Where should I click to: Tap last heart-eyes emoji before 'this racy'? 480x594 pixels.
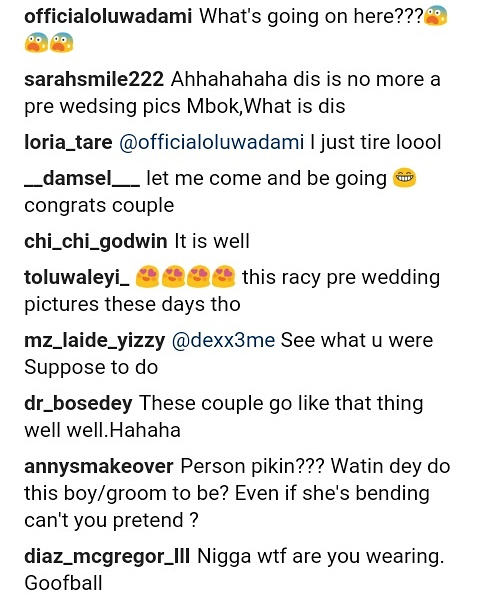pyautogui.click(x=224, y=277)
